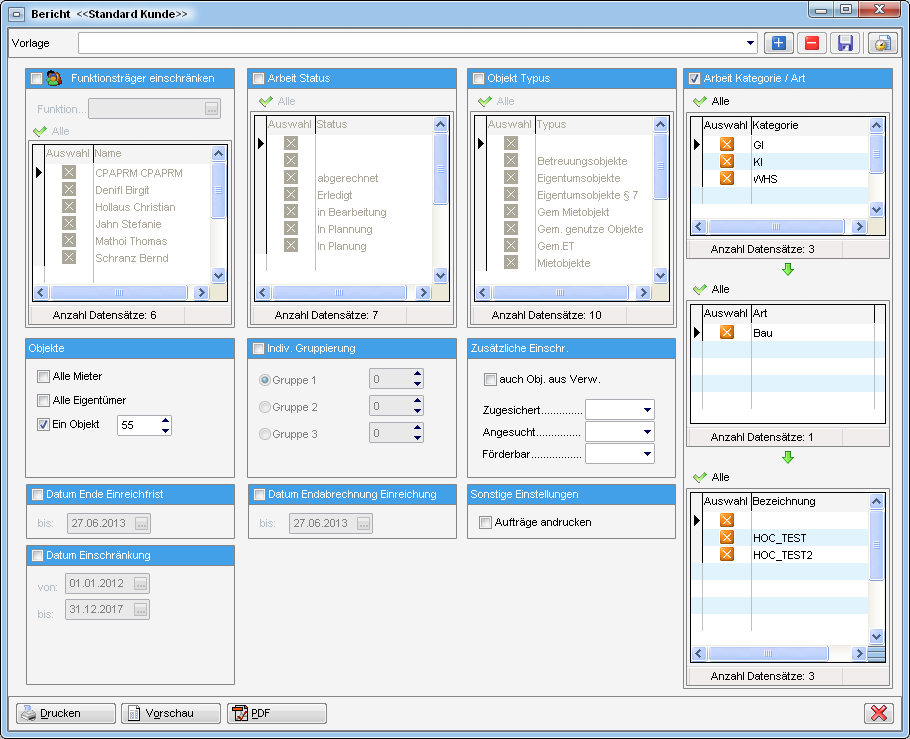Check Aufträge andrucken checkbox
The width and height of the screenshot is (910, 739).
pyautogui.click(x=485, y=522)
